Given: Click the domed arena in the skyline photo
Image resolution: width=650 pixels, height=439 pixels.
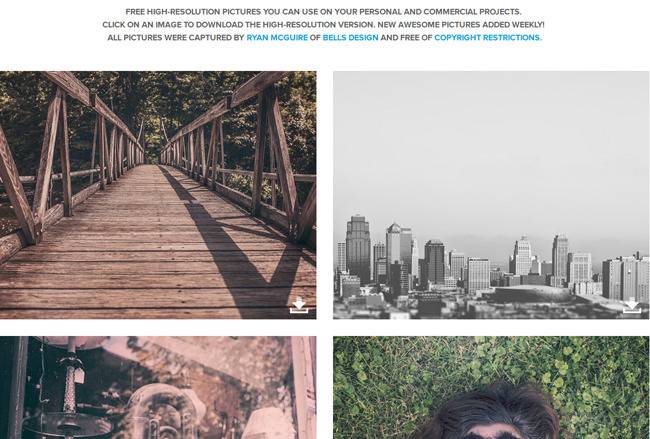Looking at the screenshot, I should point(533,294).
